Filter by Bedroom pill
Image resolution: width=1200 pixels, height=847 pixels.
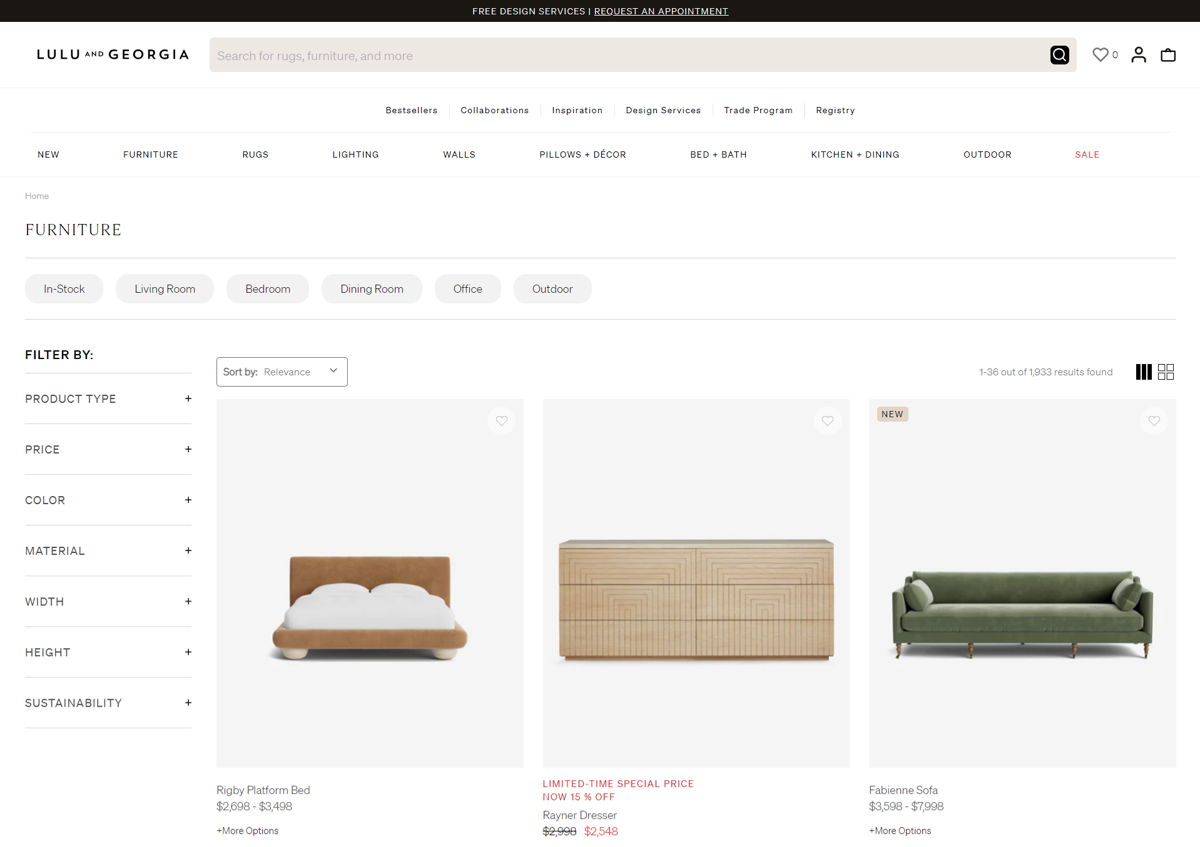click(268, 289)
